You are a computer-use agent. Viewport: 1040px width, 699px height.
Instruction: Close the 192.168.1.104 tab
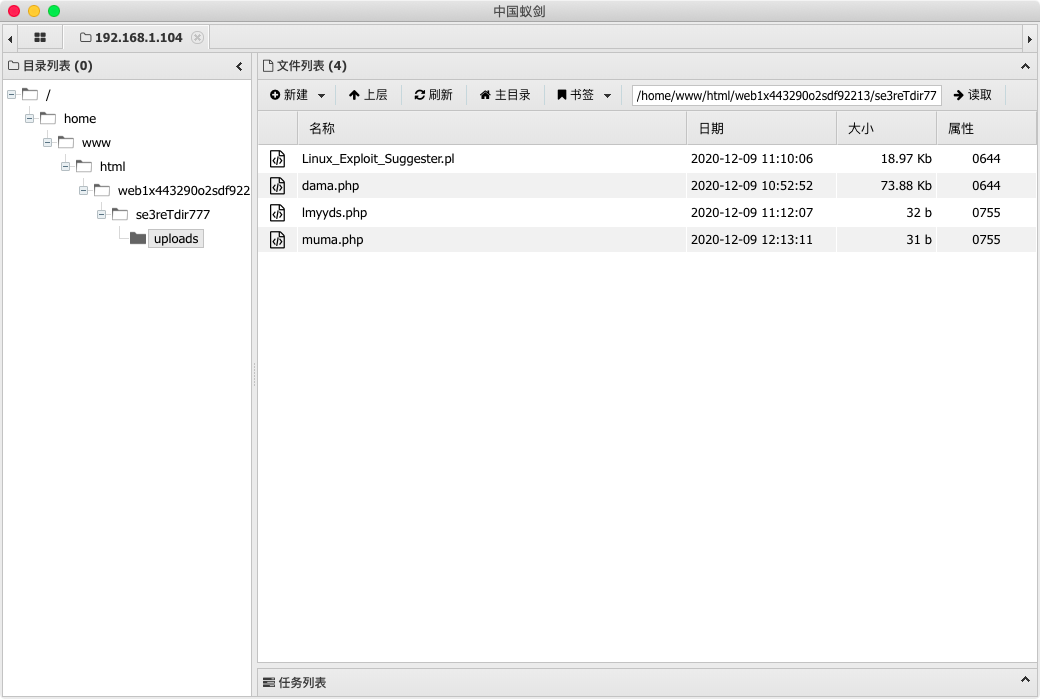197,37
